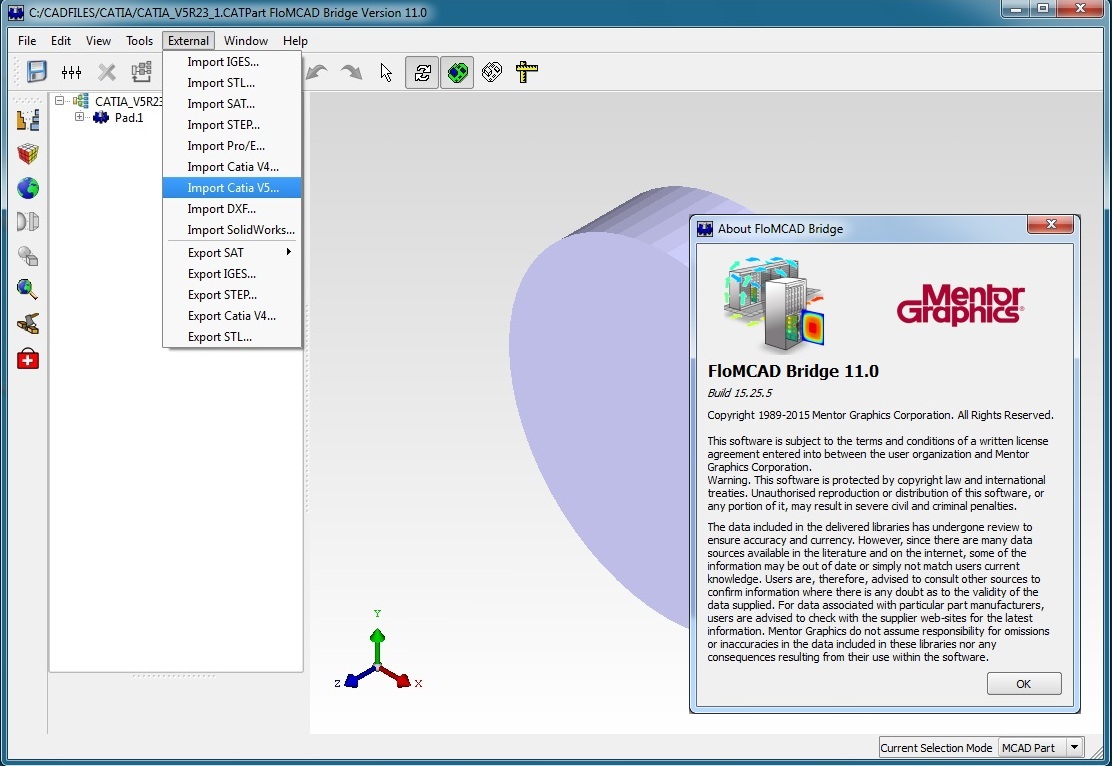
Task: Click the 'Current Selection Mode' status label
Action: (936, 748)
